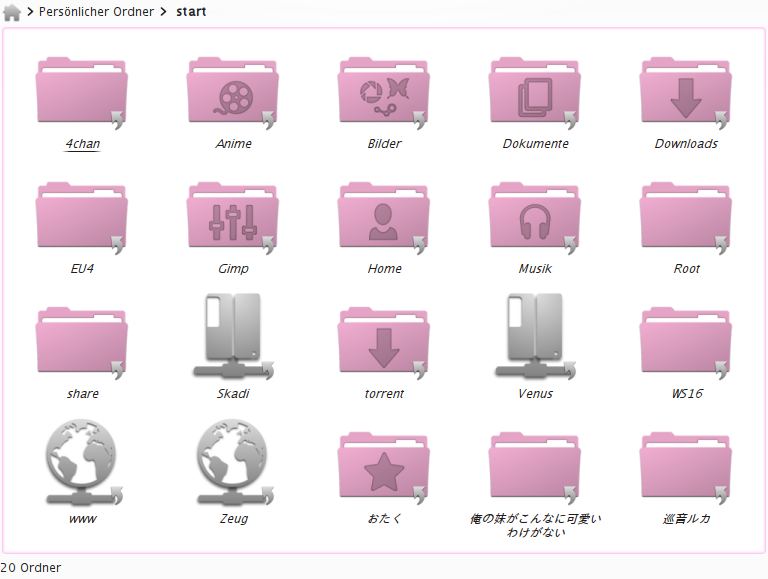Click the Skadi name label
Viewport: 768px width, 579px height.
pos(233,393)
